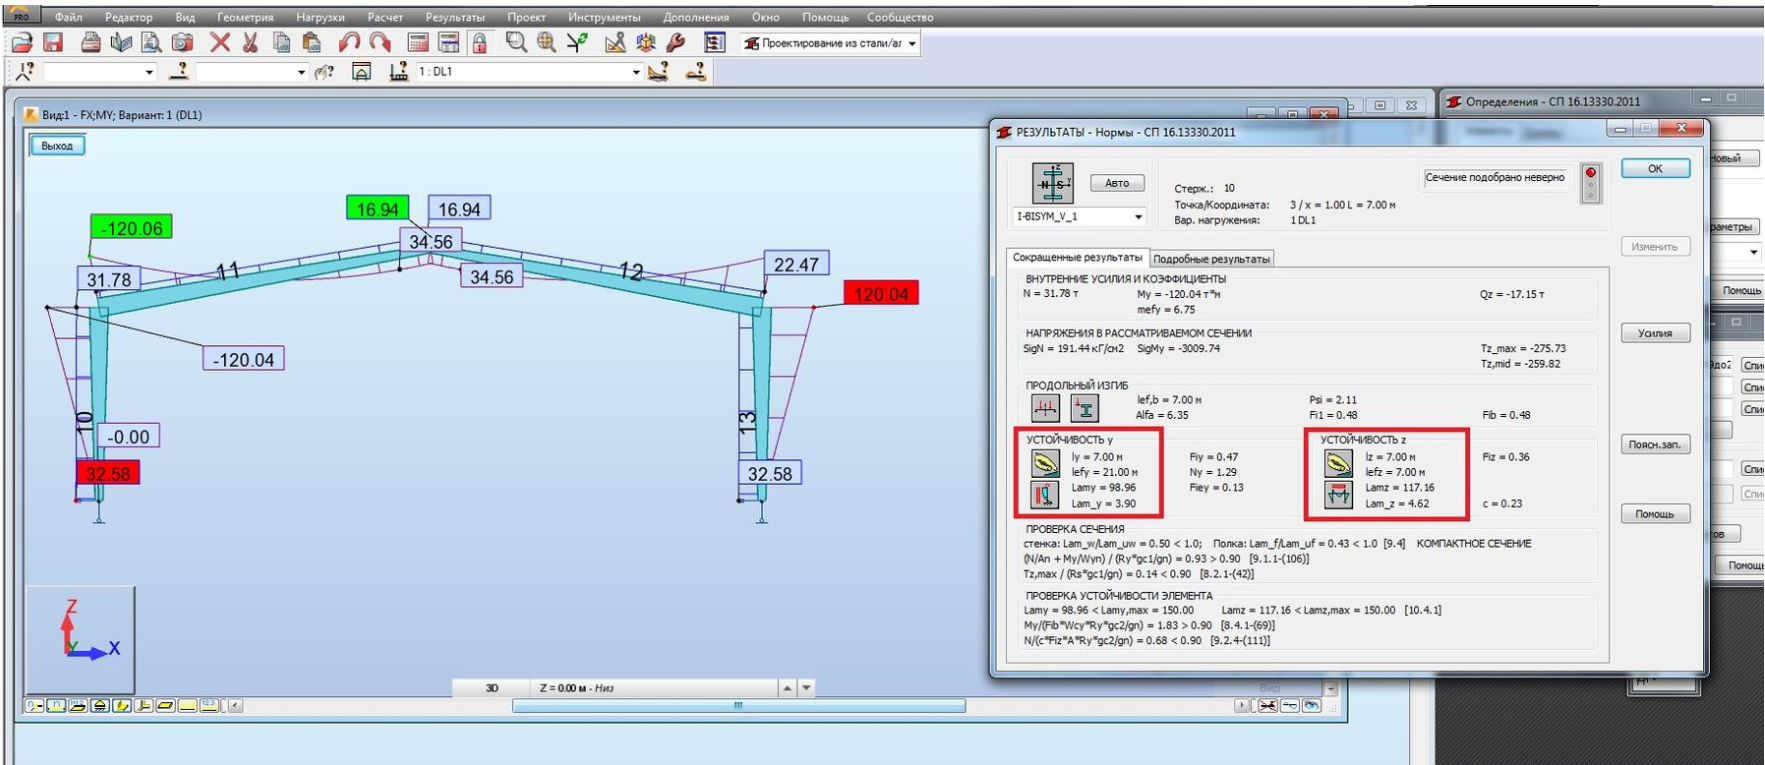Viewport: 1765px width, 765px height.
Task: Click the Undo arrow icon
Action: click(348, 42)
